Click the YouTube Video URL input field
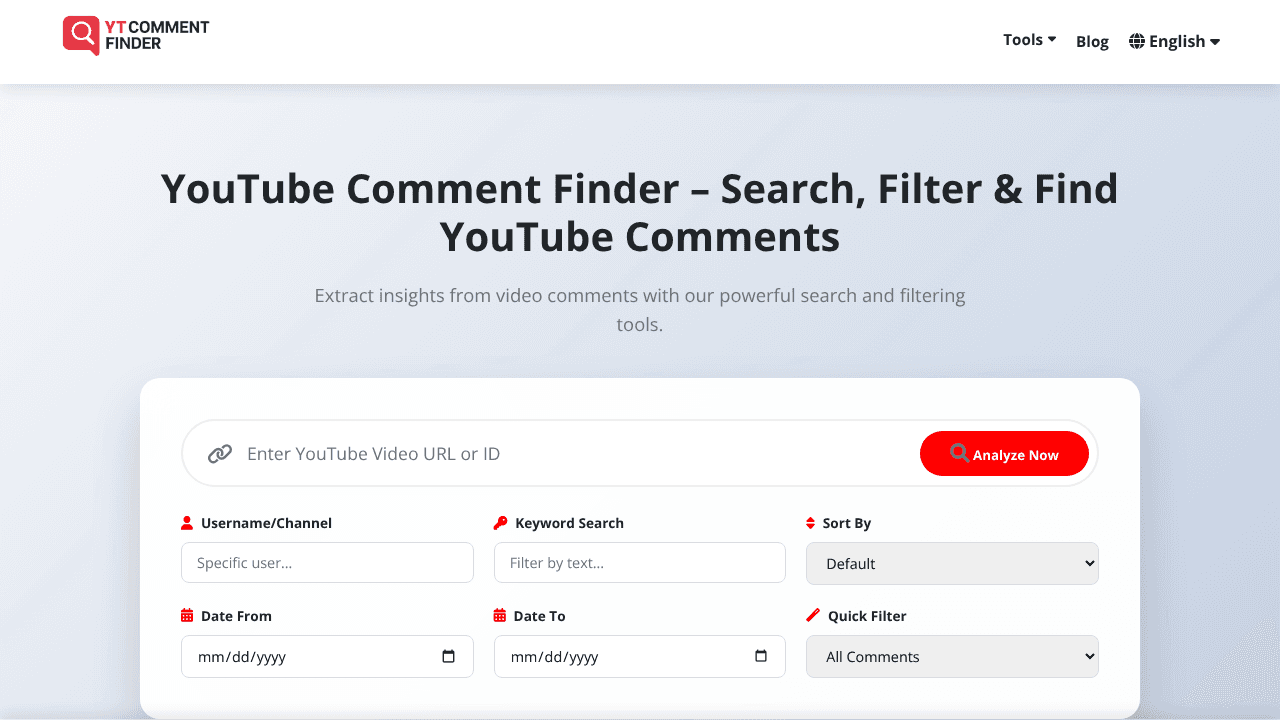The width and height of the screenshot is (1280, 720). coord(575,454)
